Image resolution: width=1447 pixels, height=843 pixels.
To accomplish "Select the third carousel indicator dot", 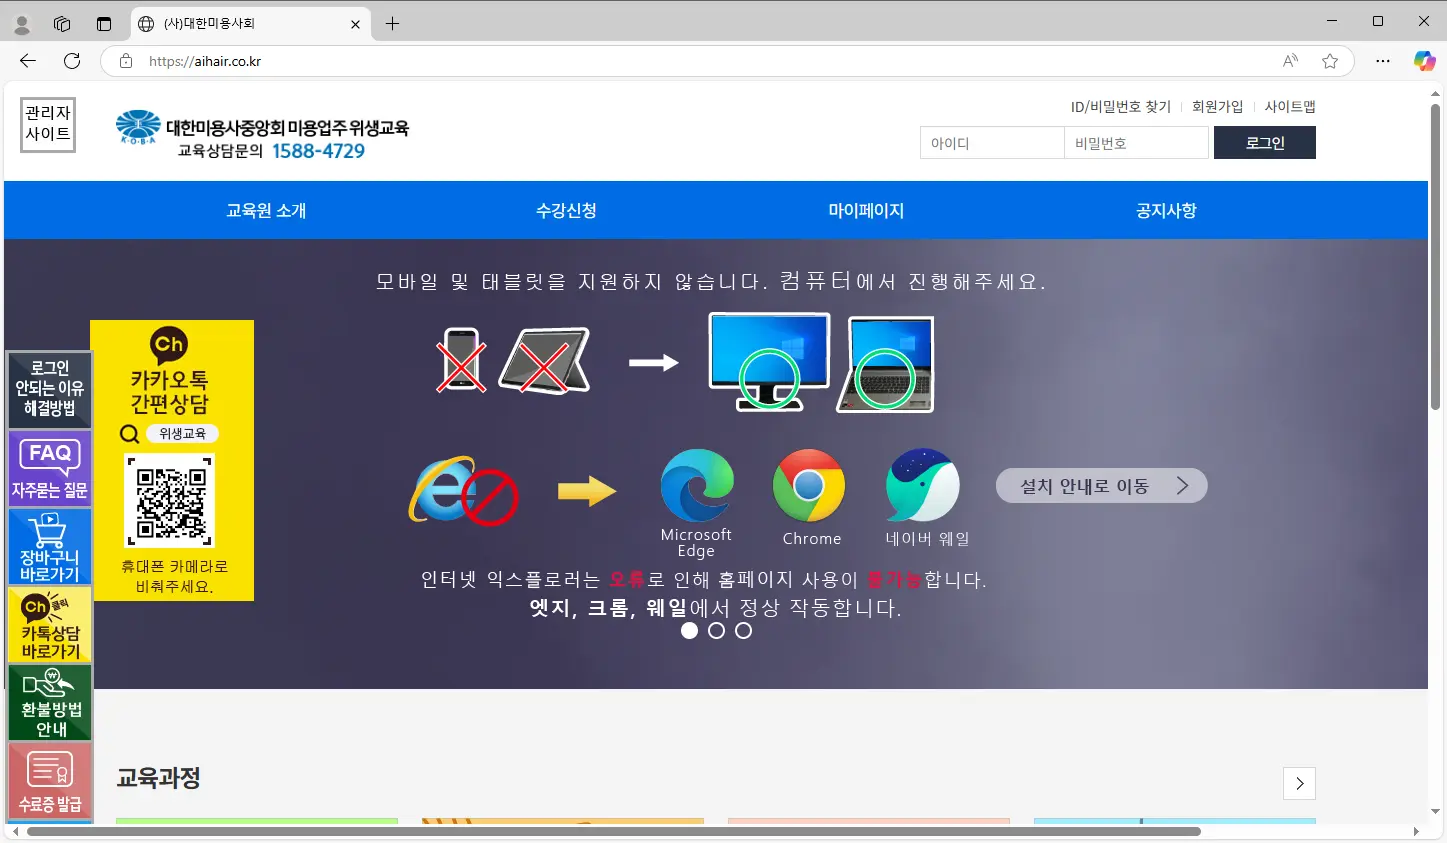I will [743, 630].
